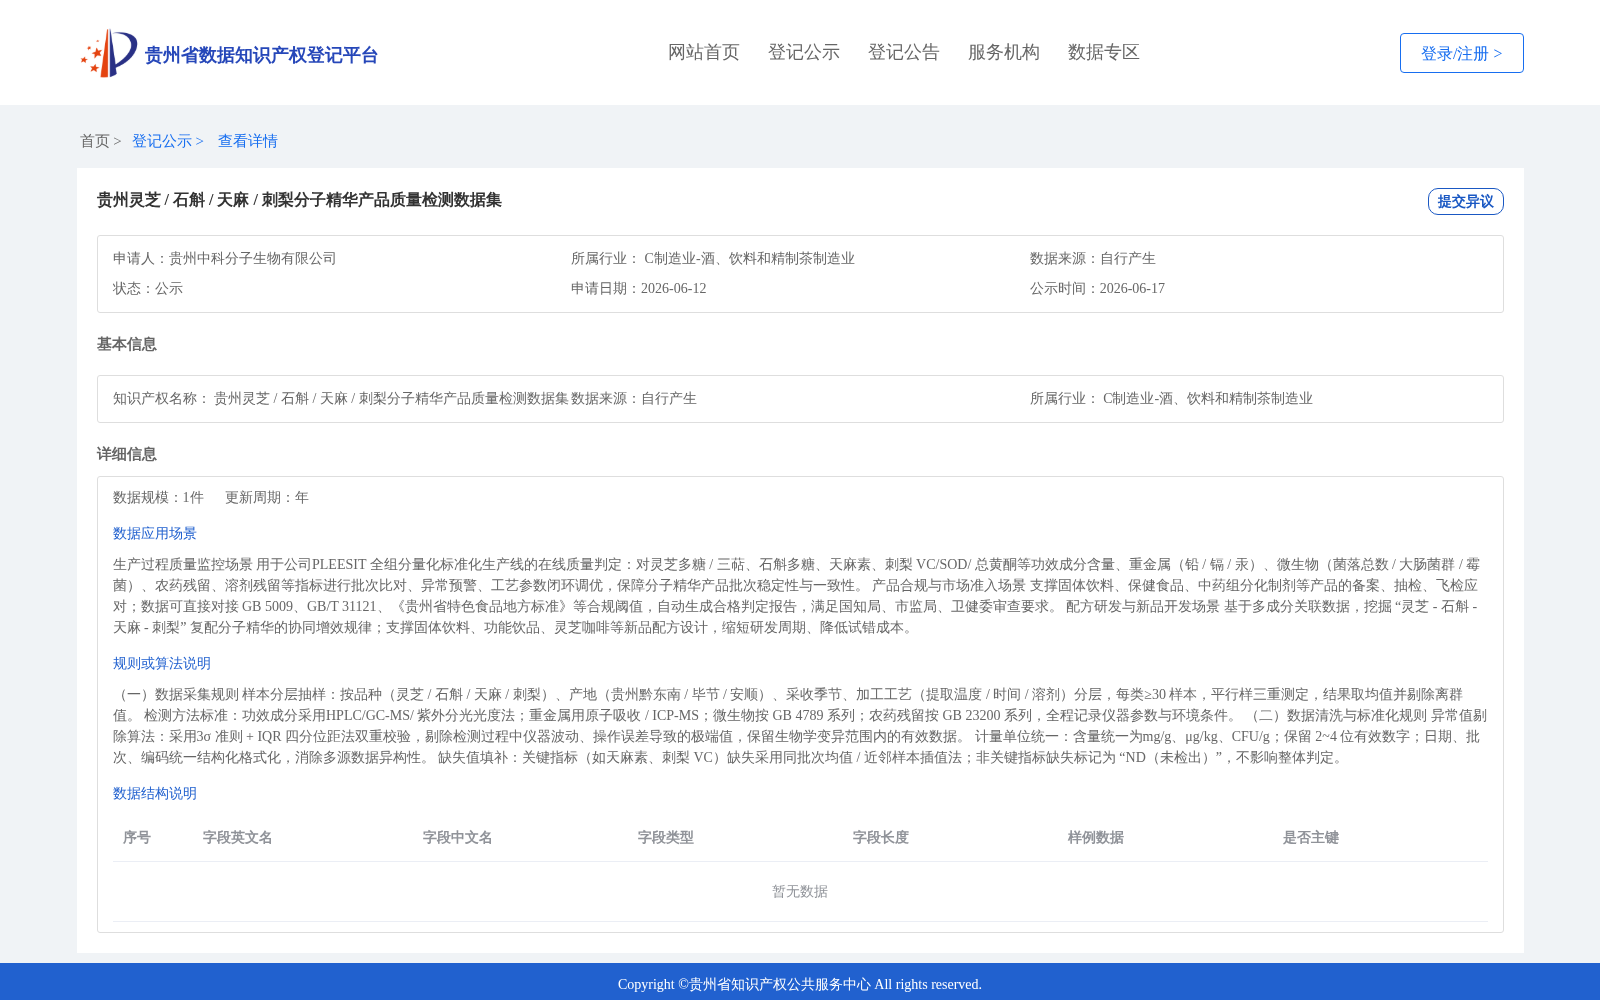Click the 字段中文名 column header

tap(458, 838)
